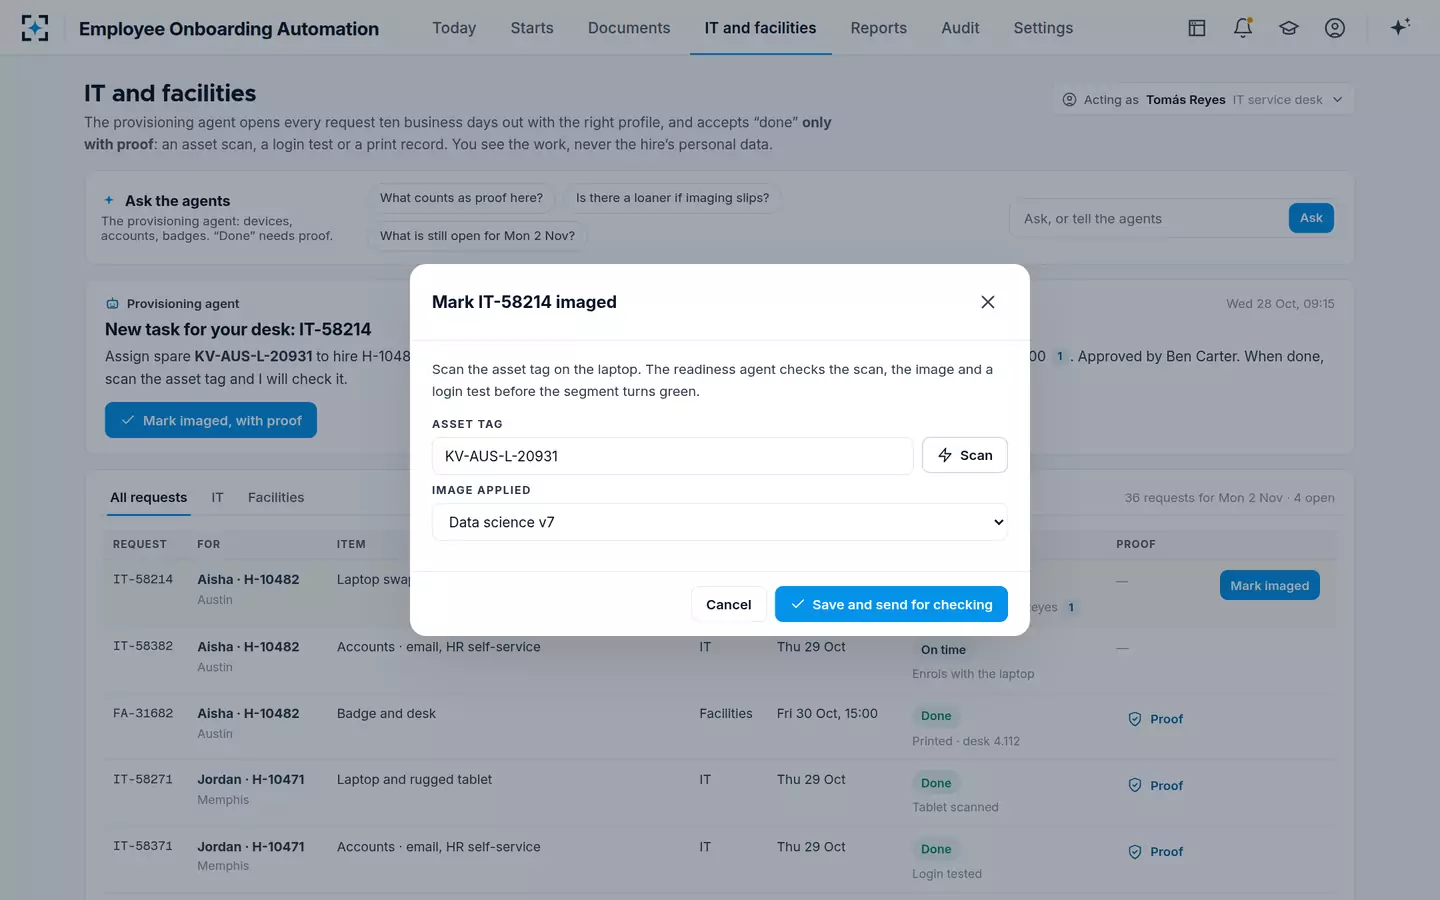Click request ID IT-58382
The height and width of the screenshot is (900, 1440).
tap(143, 646)
